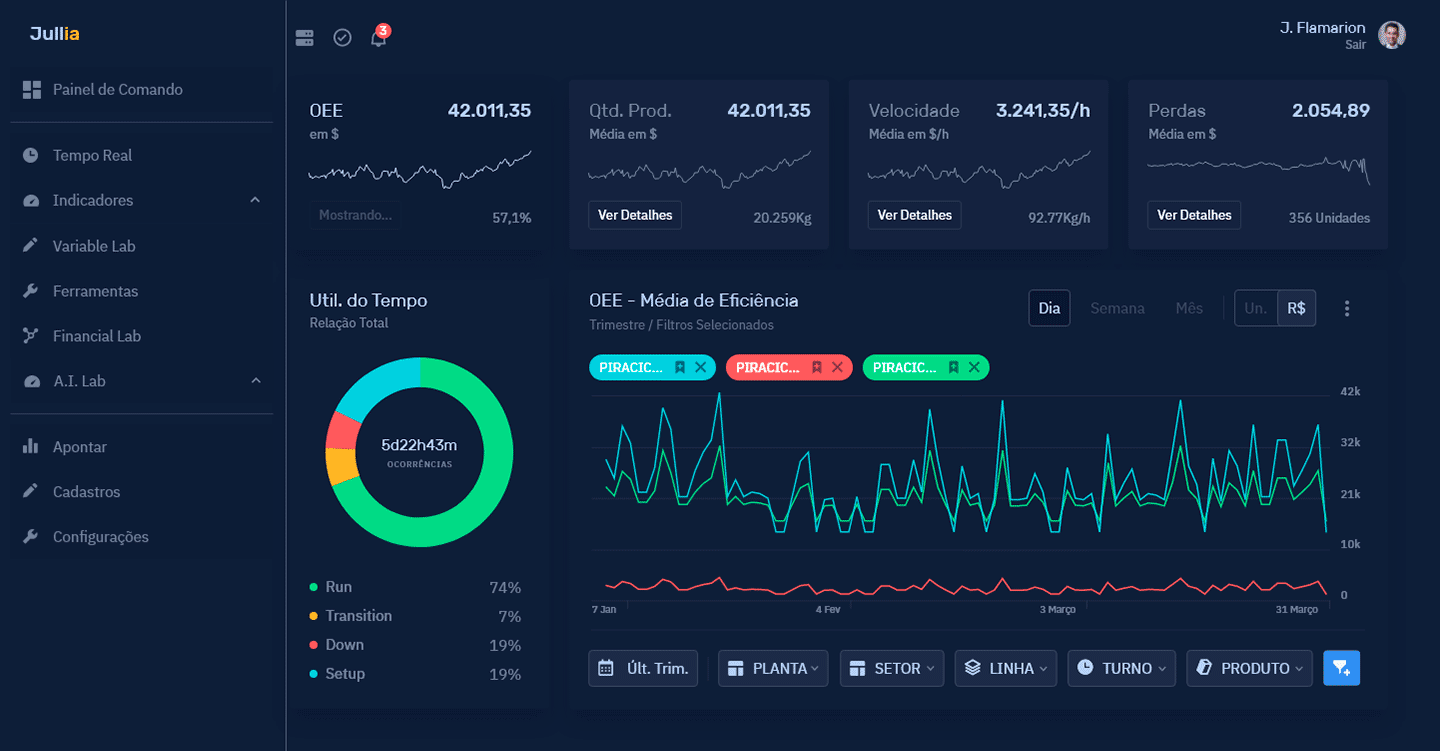
Task: Close the green PIRACIC filter tag
Action: pyautogui.click(x=974, y=367)
